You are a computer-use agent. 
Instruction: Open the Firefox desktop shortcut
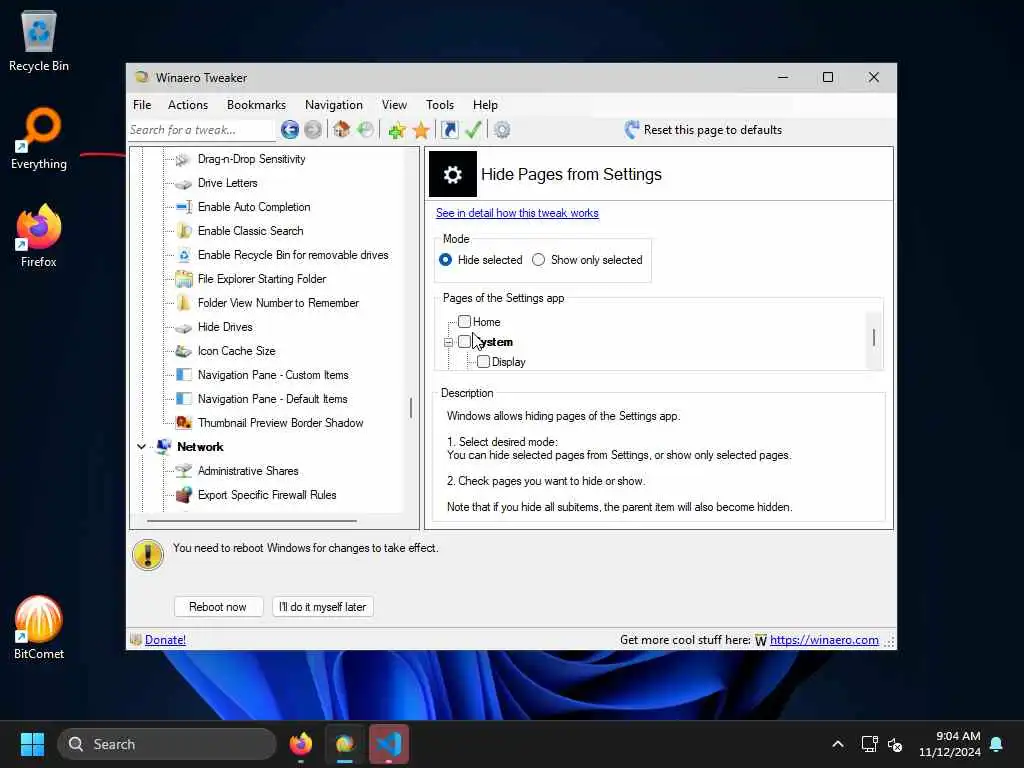pyautogui.click(x=39, y=236)
